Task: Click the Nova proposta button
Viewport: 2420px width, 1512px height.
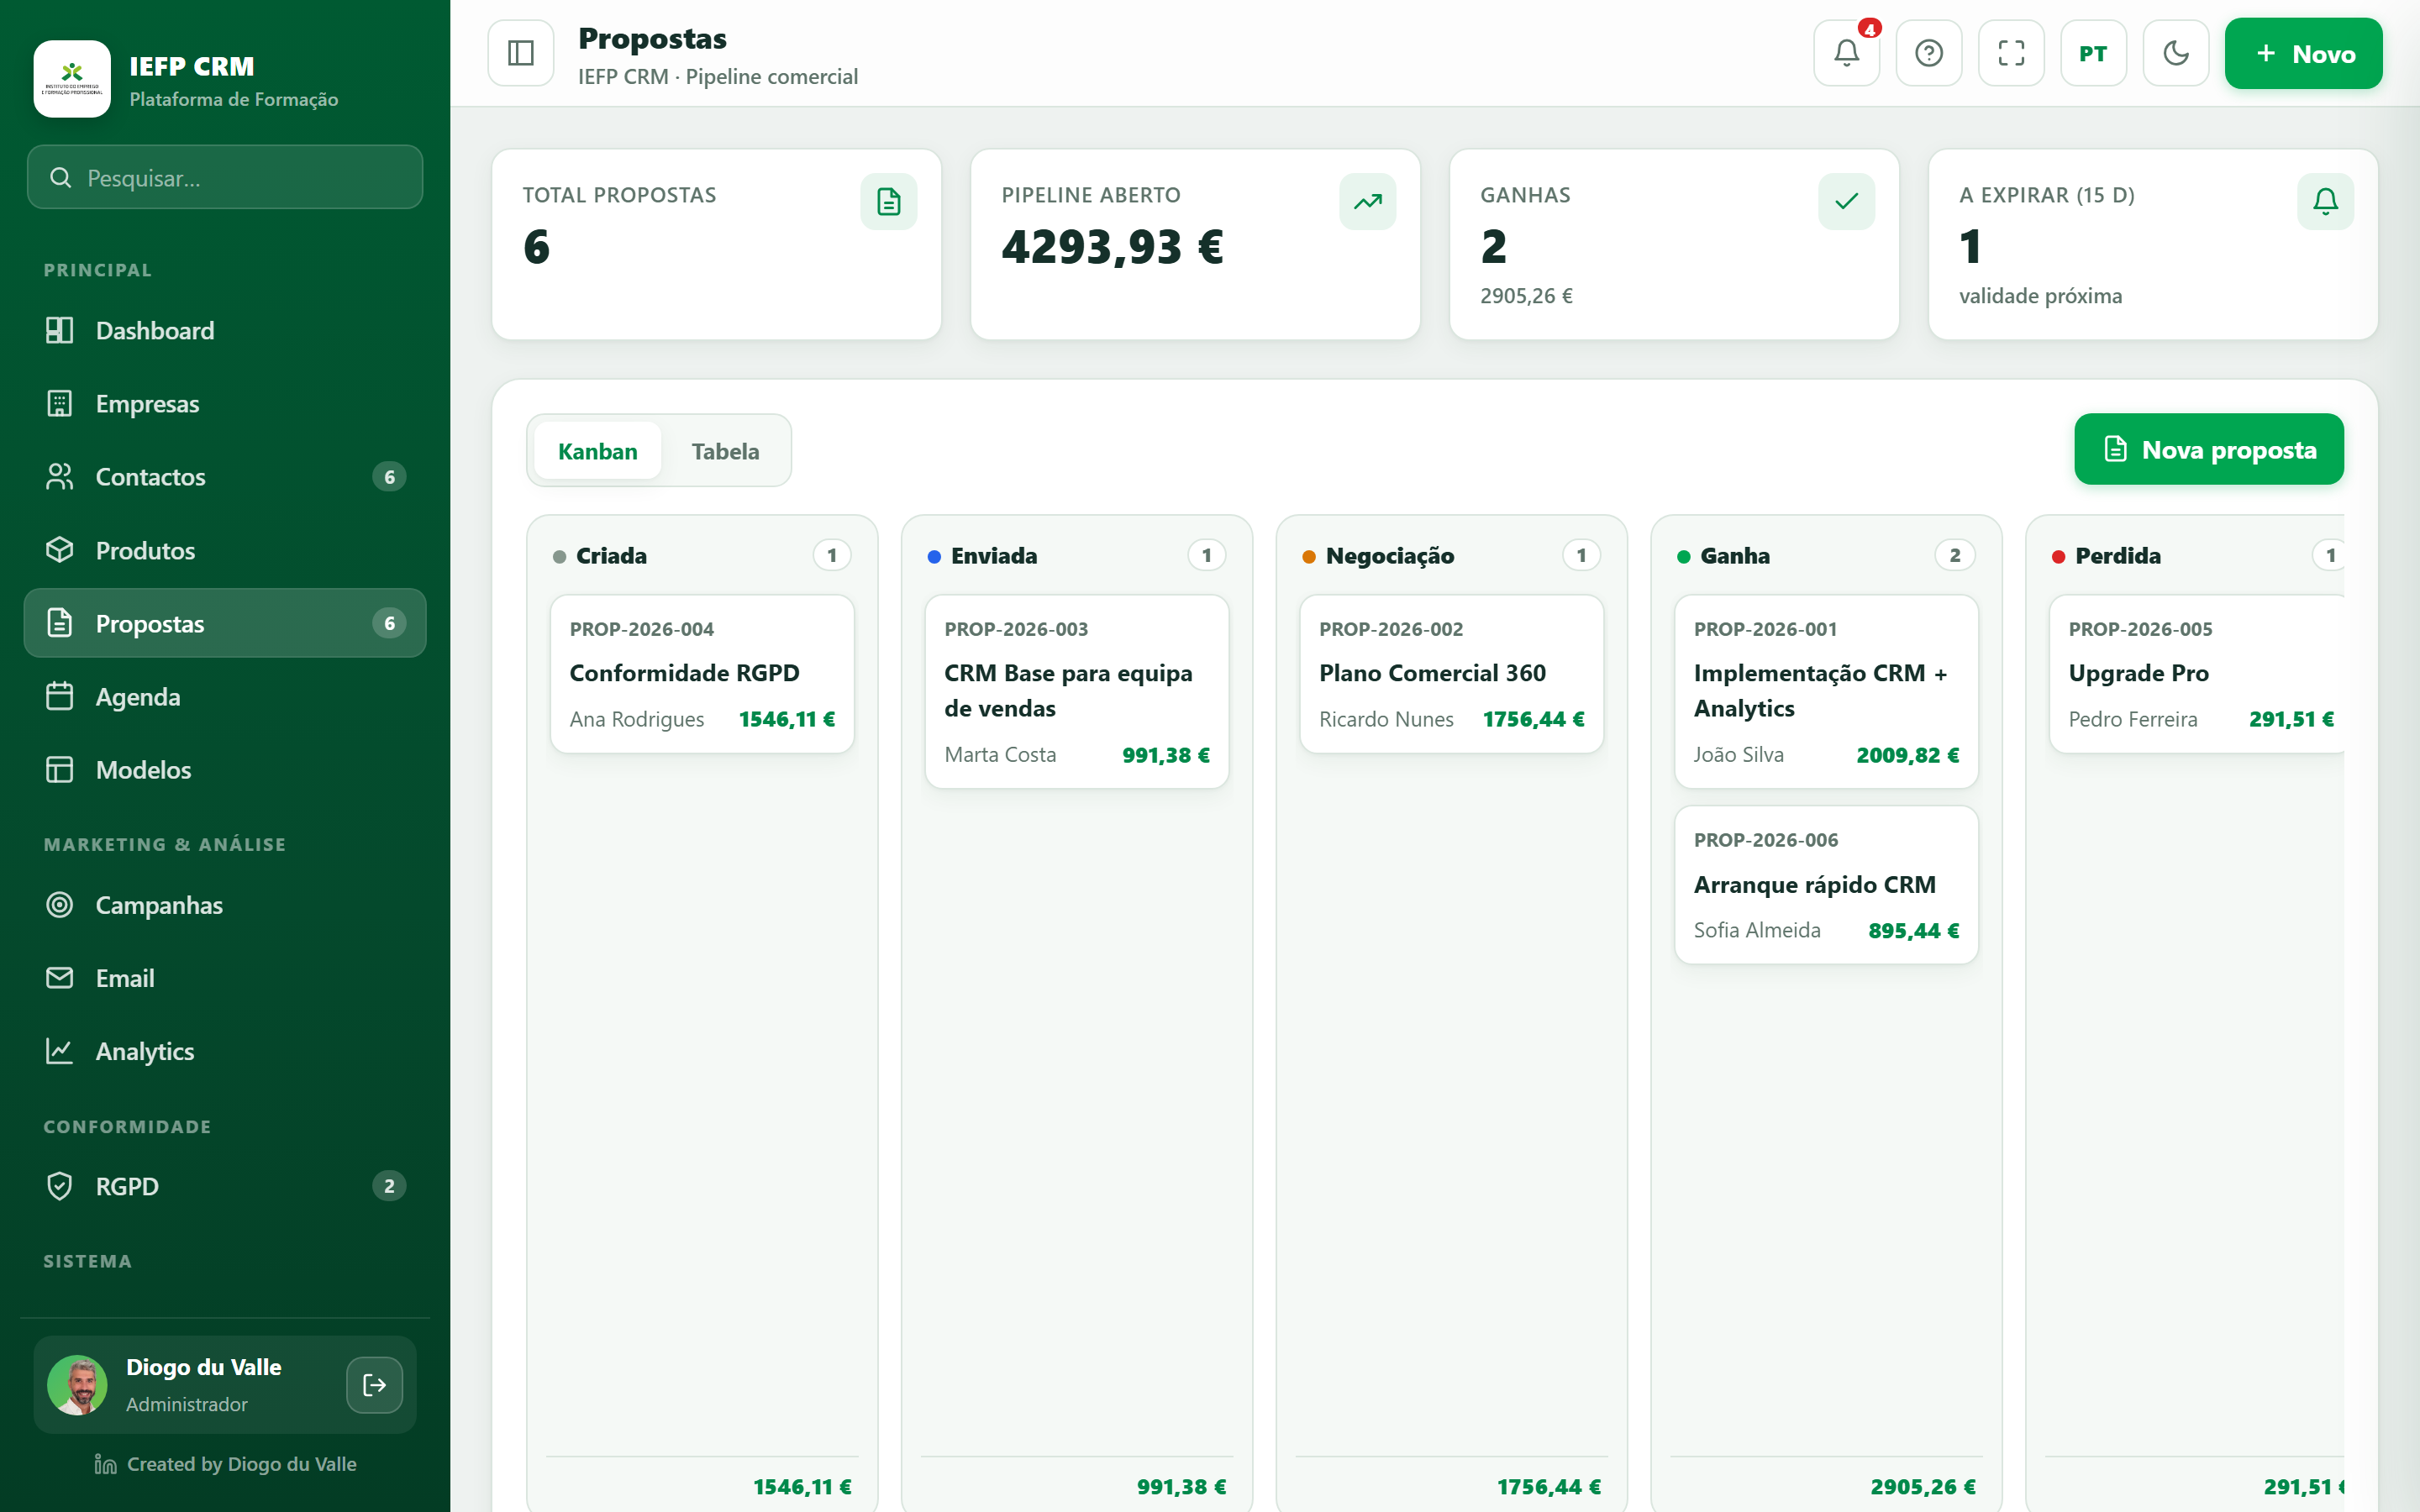Action: [x=2209, y=449]
